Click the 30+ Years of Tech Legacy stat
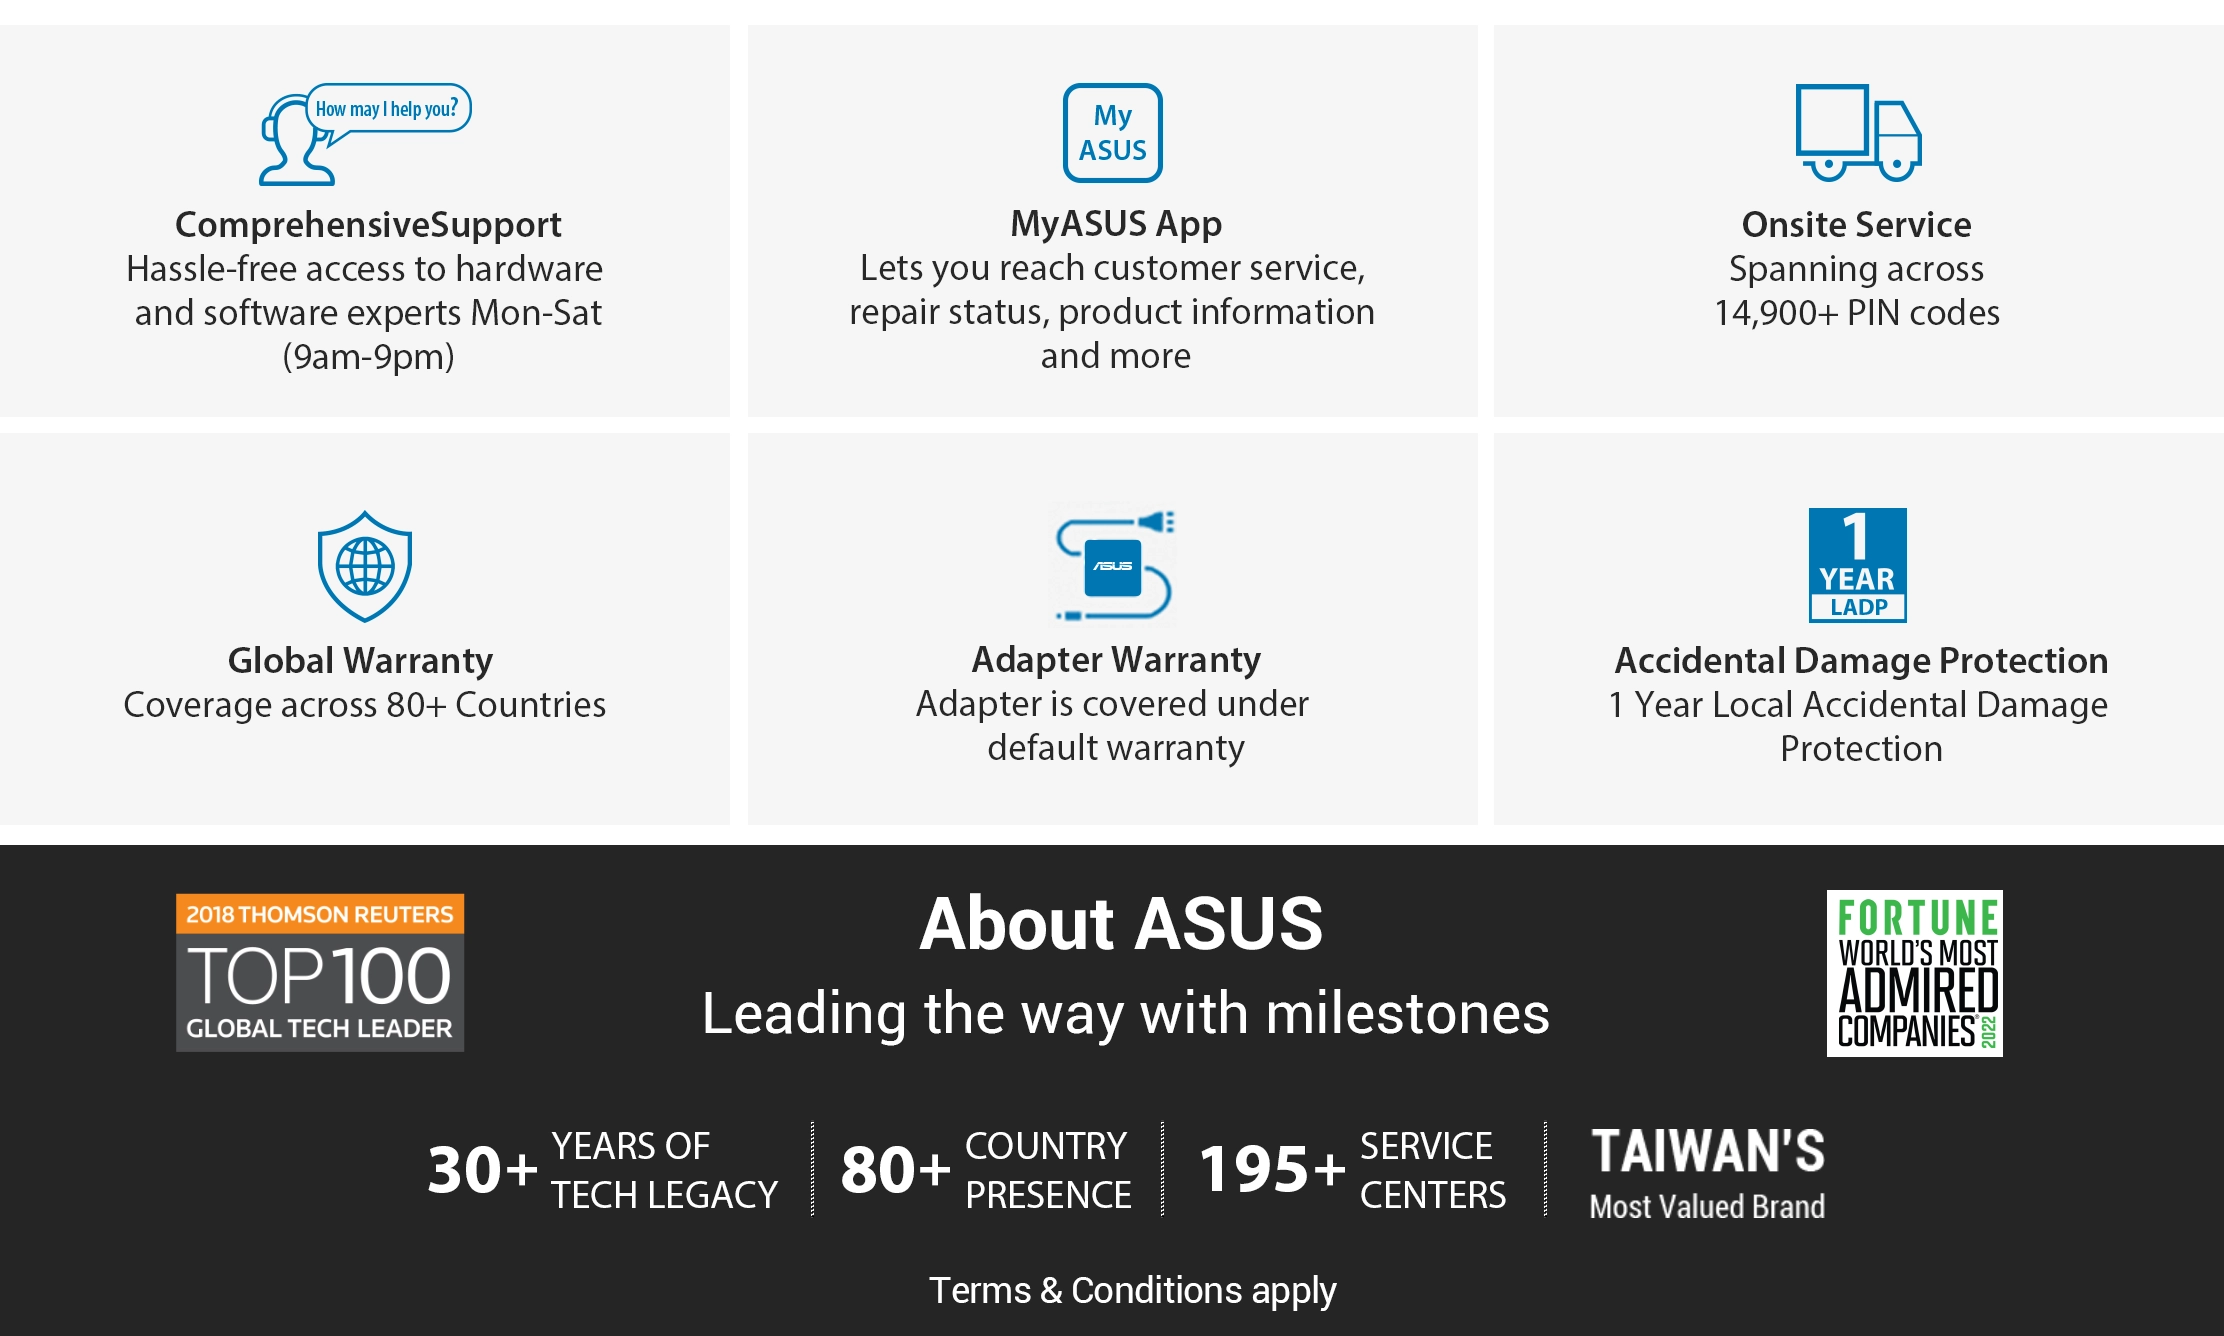 coord(602,1170)
